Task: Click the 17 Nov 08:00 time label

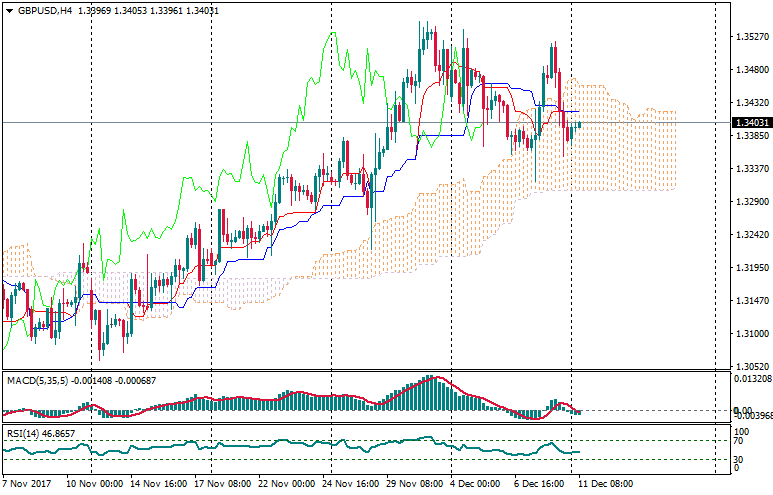Action: 223,483
